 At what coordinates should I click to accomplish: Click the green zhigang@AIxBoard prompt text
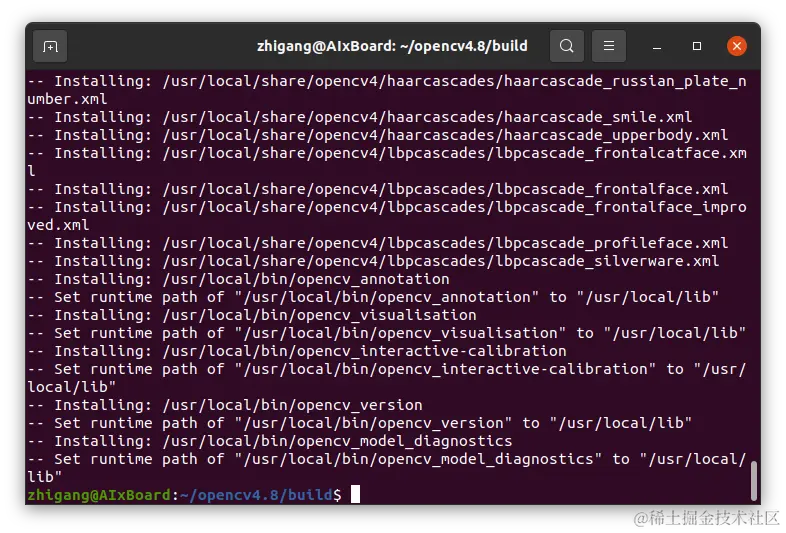click(x=99, y=495)
